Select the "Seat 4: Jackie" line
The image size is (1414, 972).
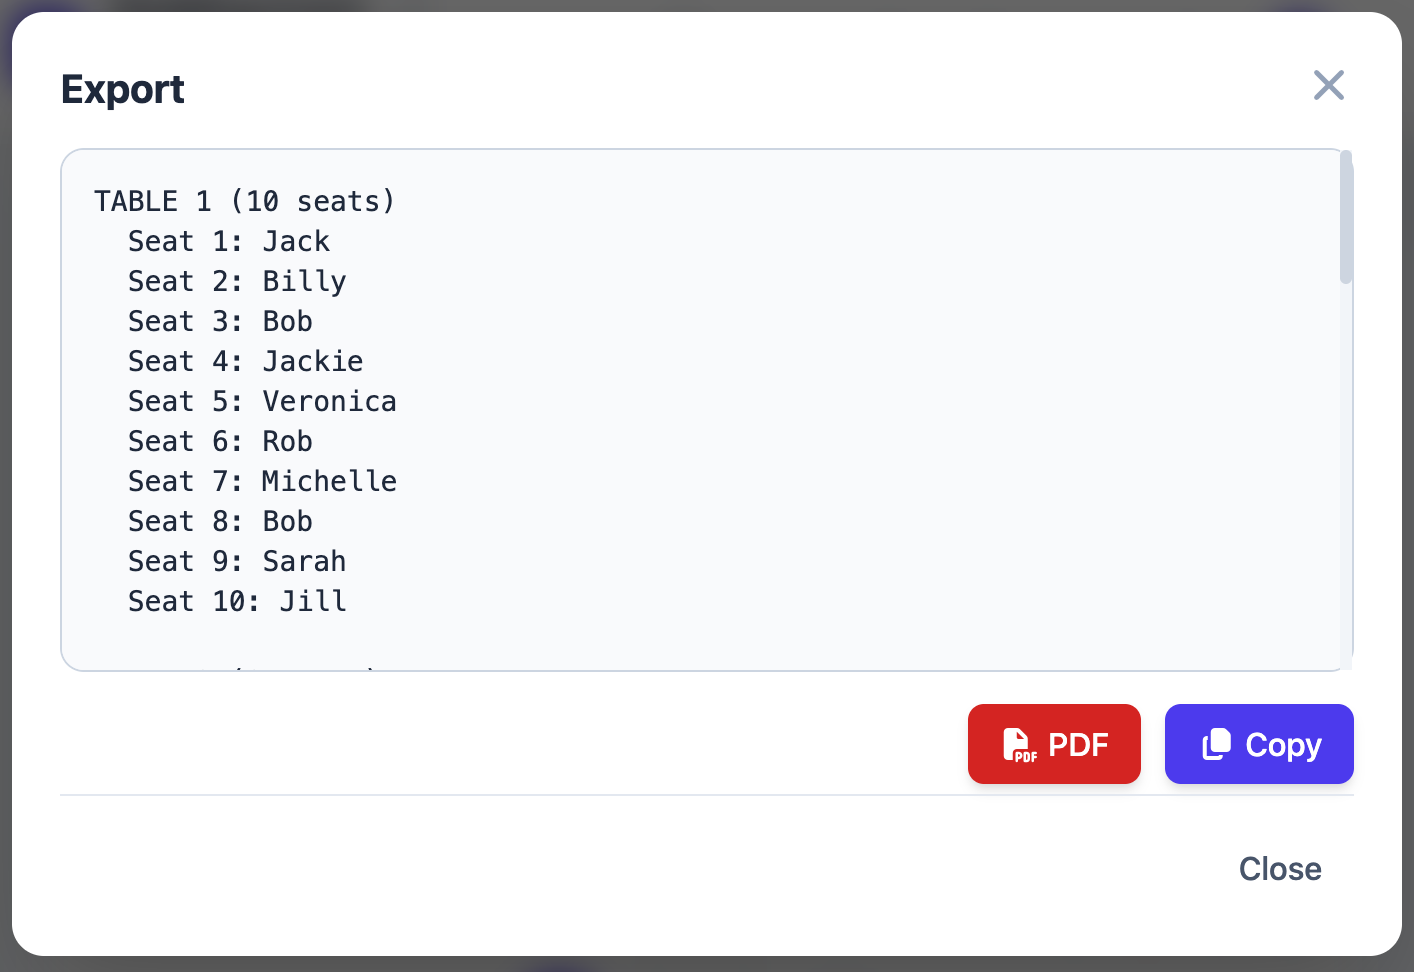(245, 362)
